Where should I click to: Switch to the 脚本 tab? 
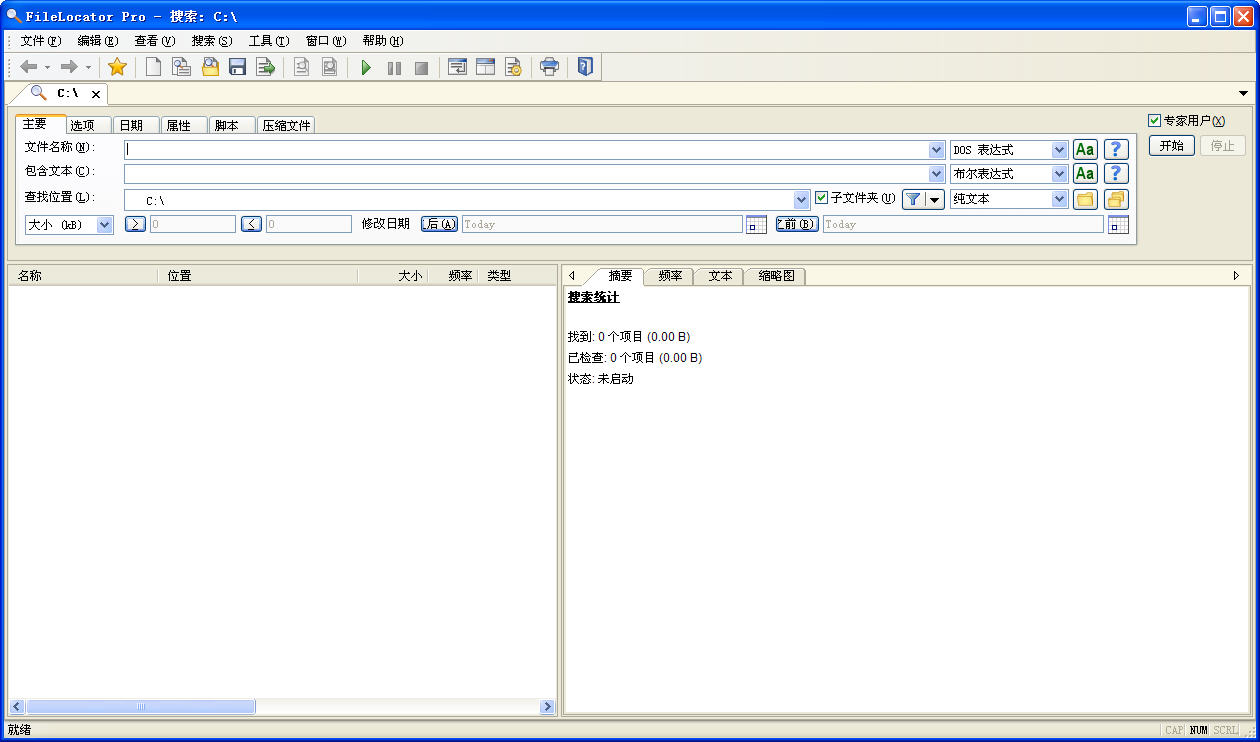tap(231, 125)
